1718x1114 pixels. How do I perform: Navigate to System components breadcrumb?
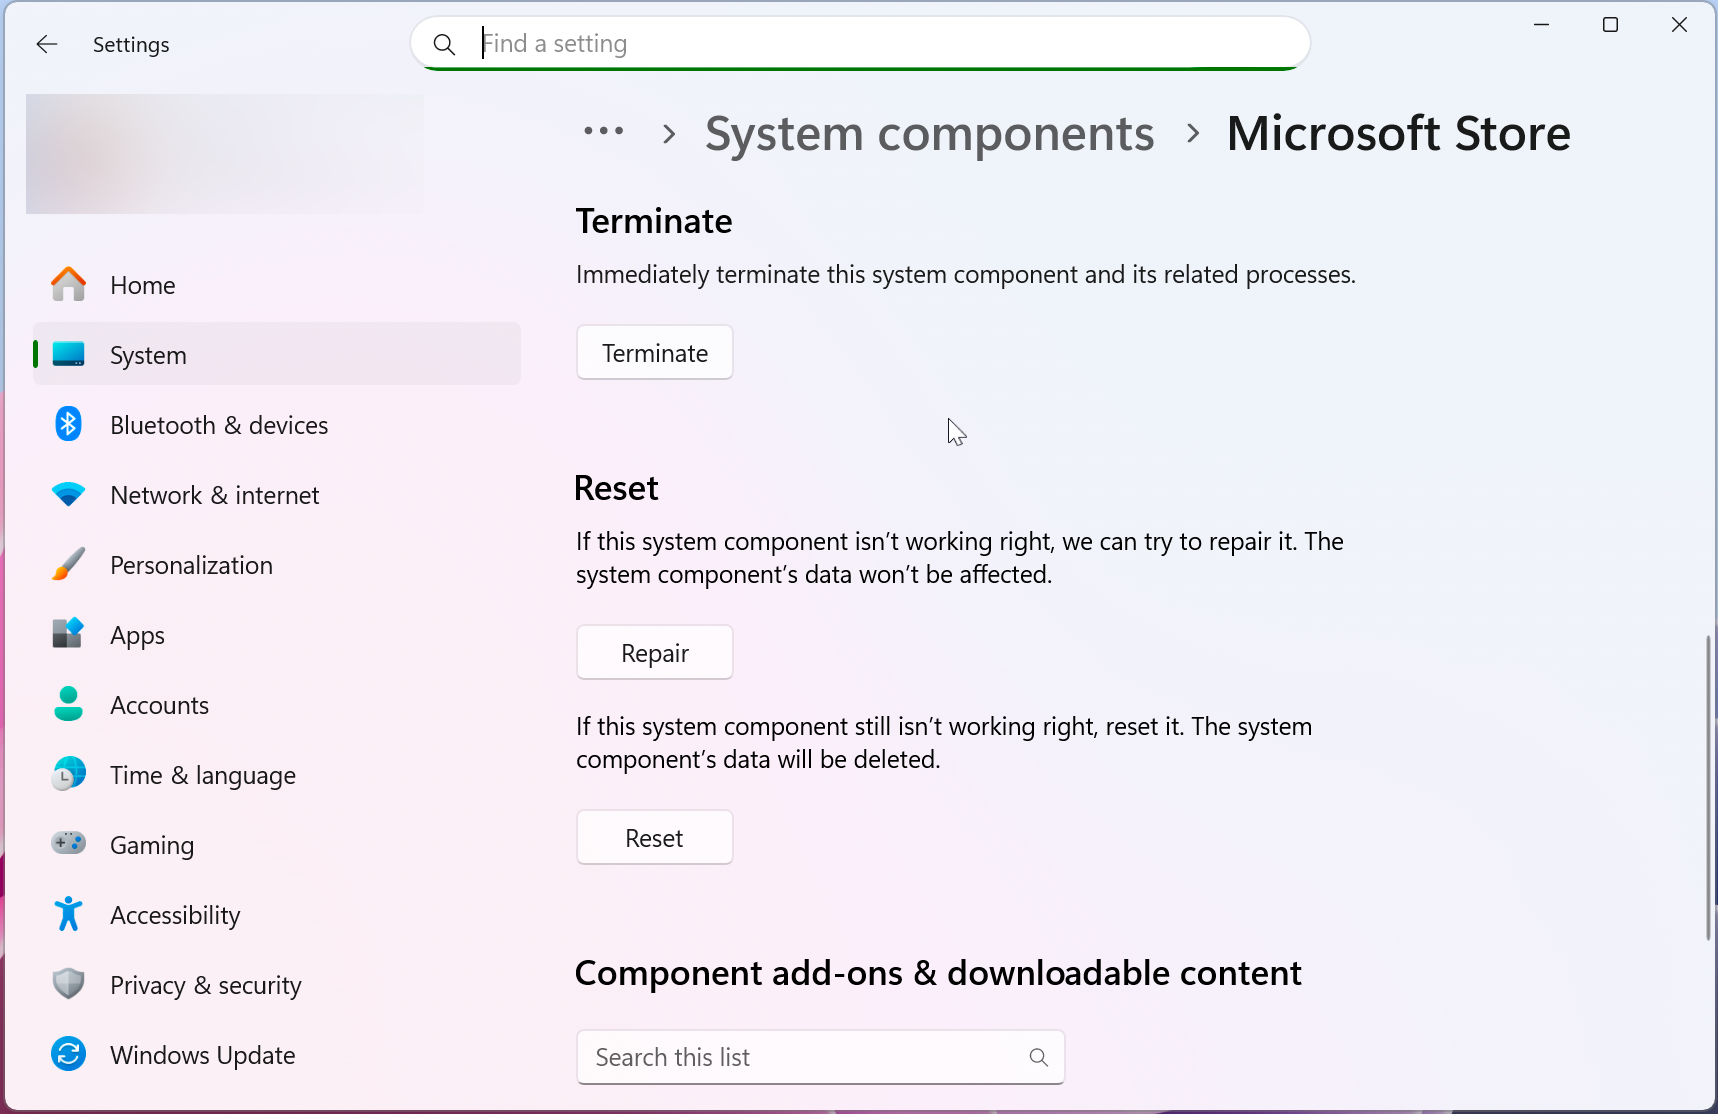click(929, 133)
